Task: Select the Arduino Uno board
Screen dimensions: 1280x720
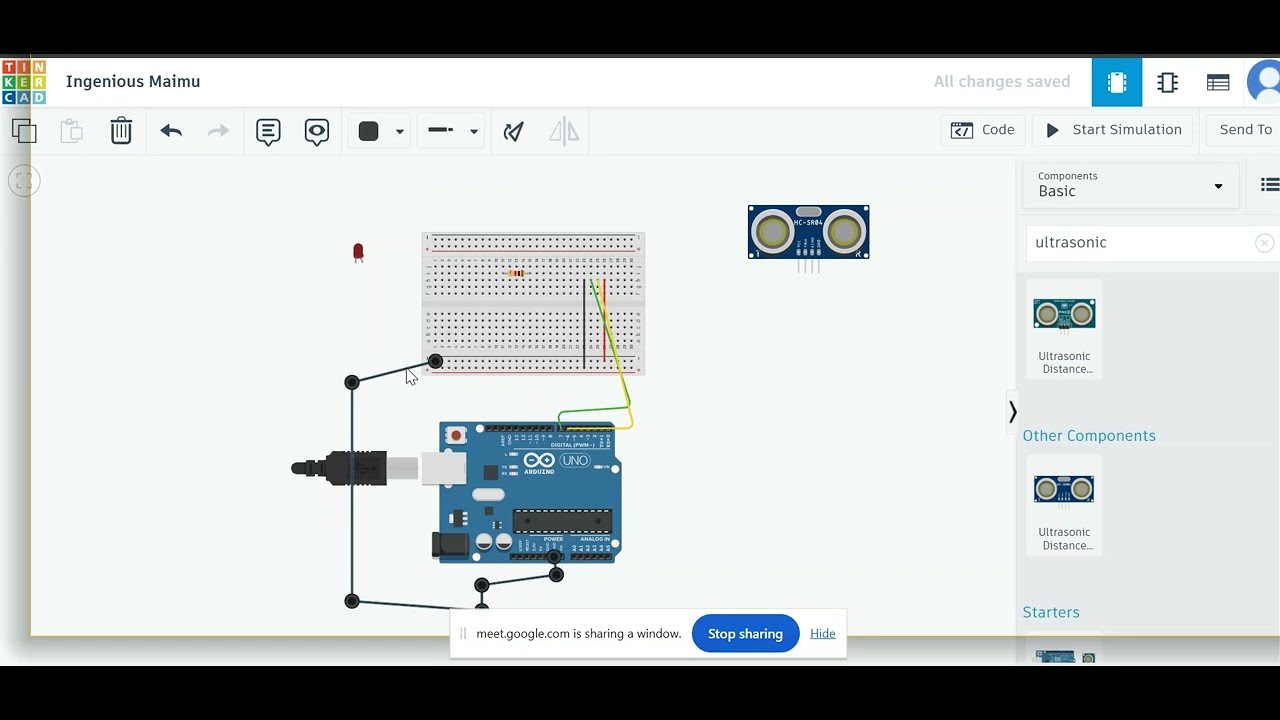Action: [530, 492]
